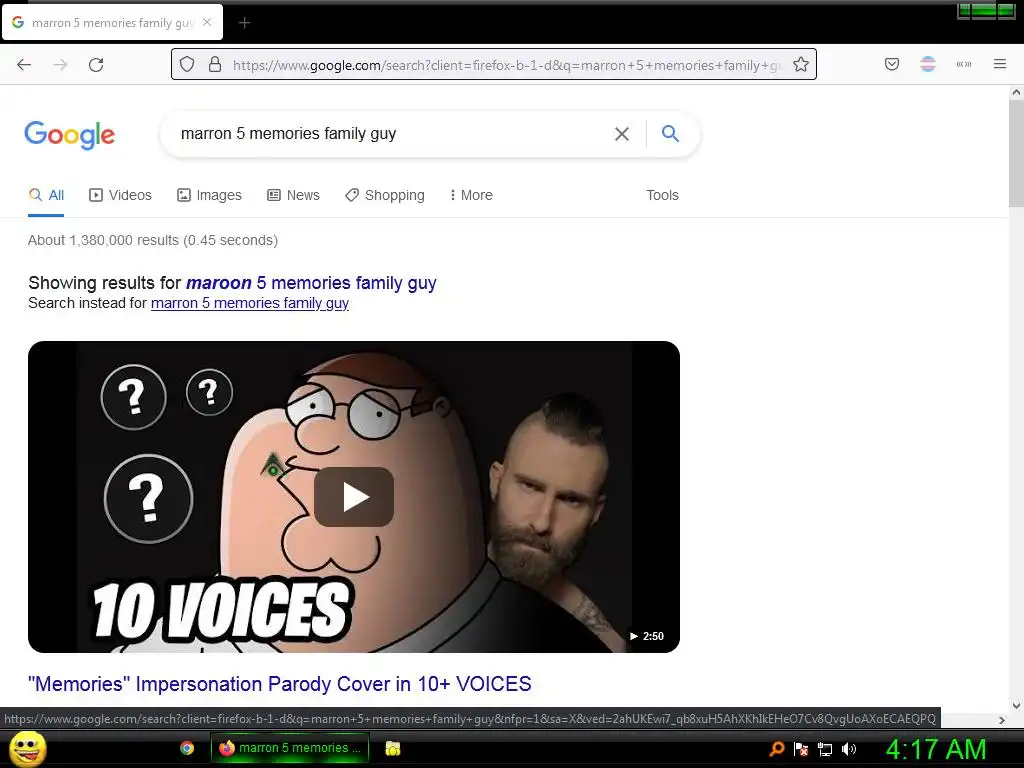
Task: Click the orange magnifier tray icon
Action: point(777,749)
